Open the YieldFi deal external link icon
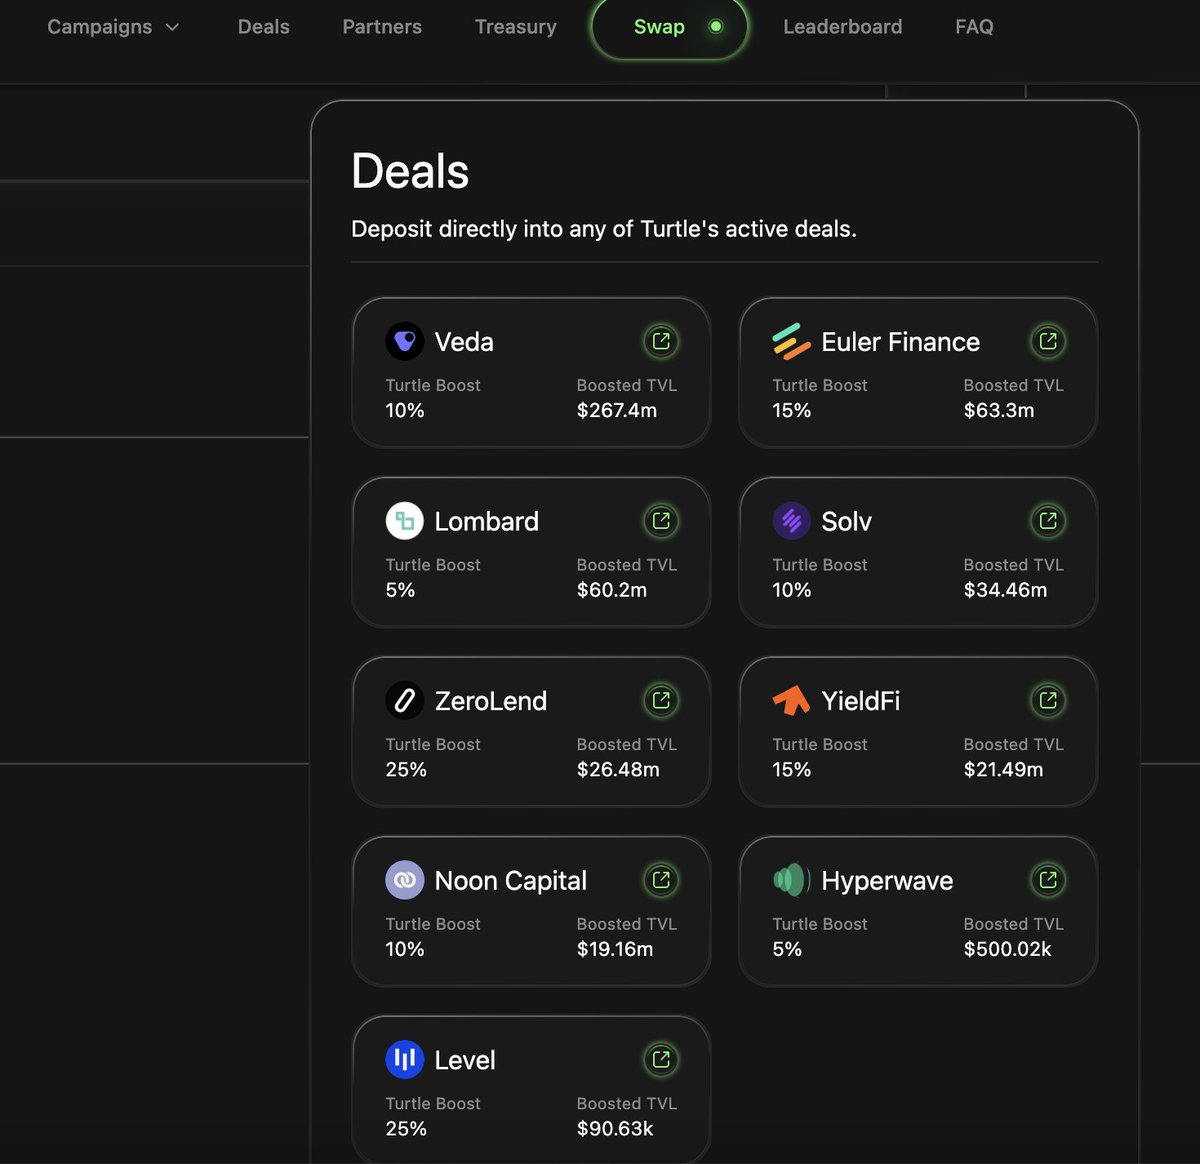This screenshot has width=1200, height=1164. click(x=1048, y=700)
